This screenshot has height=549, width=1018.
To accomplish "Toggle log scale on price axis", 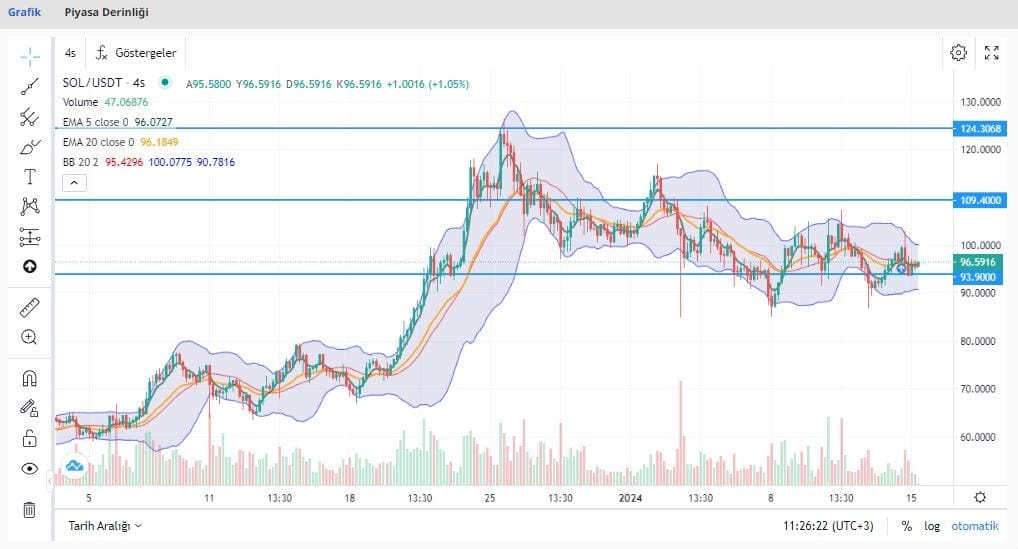I will (x=932, y=525).
